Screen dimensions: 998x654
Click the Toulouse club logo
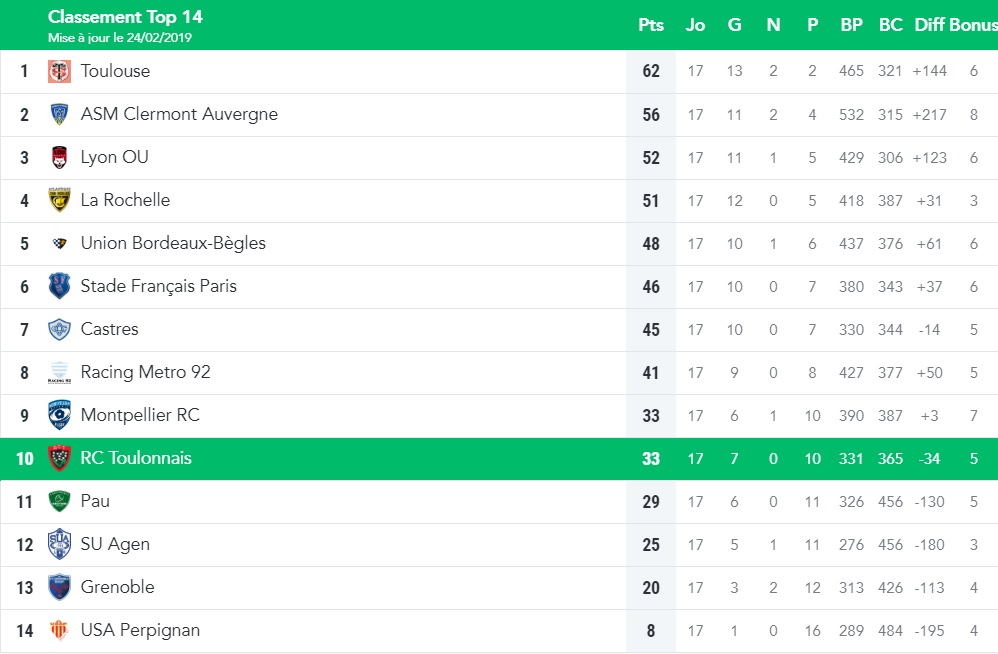coord(59,71)
